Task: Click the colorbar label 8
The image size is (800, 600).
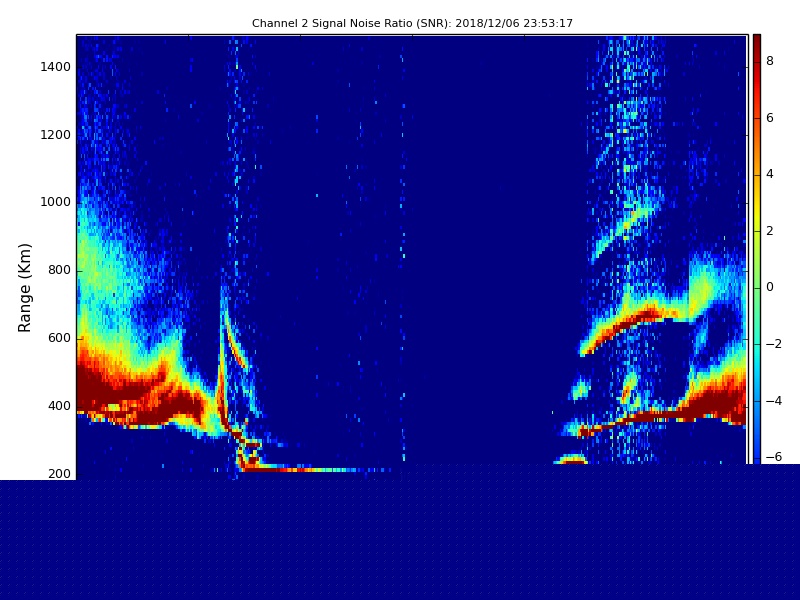Action: (770, 61)
